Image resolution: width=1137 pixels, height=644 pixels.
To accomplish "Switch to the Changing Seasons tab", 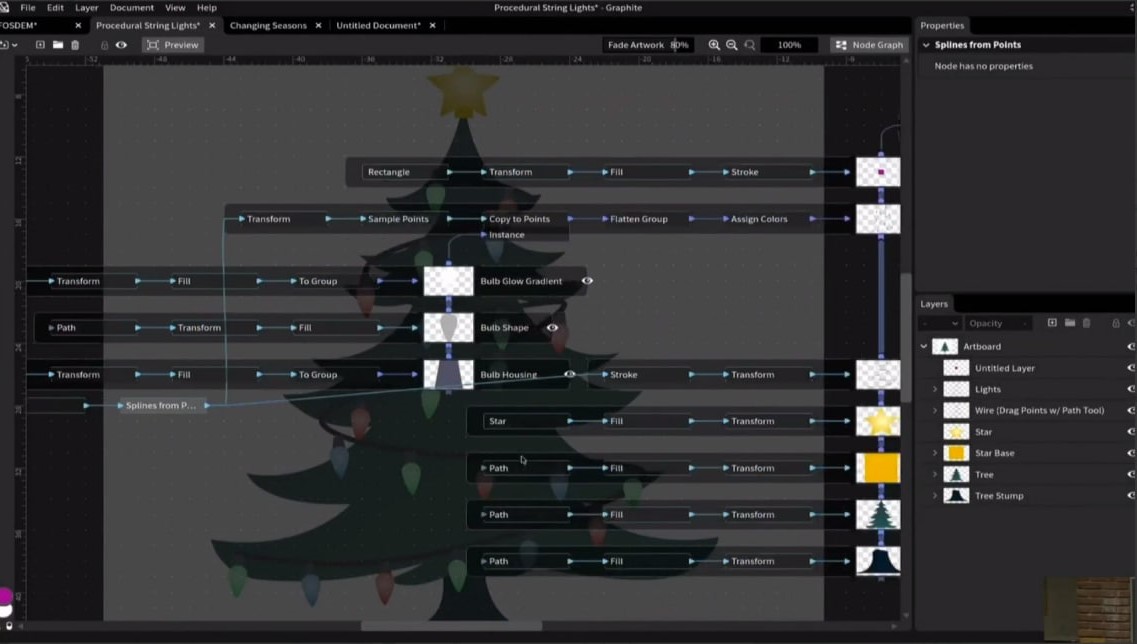I will pyautogui.click(x=268, y=25).
